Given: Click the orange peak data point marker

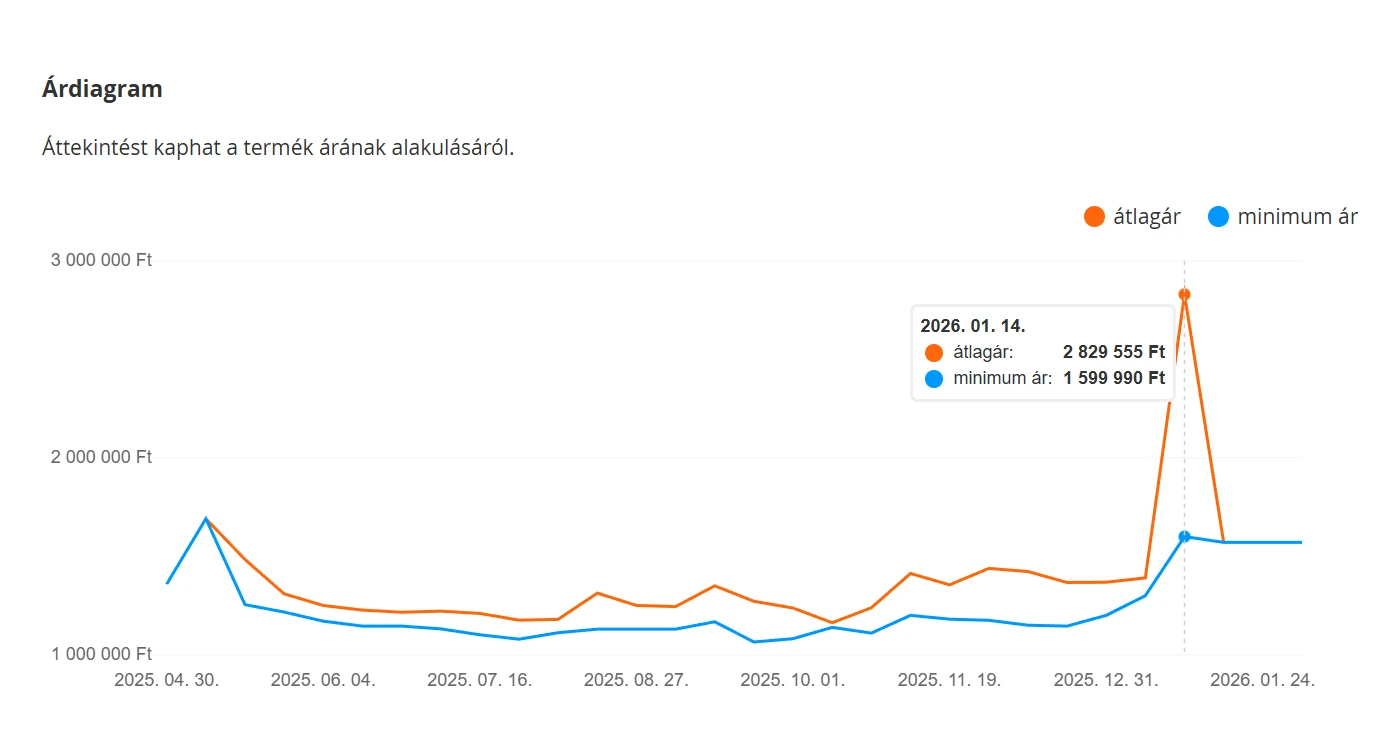Looking at the screenshot, I should 1184,294.
